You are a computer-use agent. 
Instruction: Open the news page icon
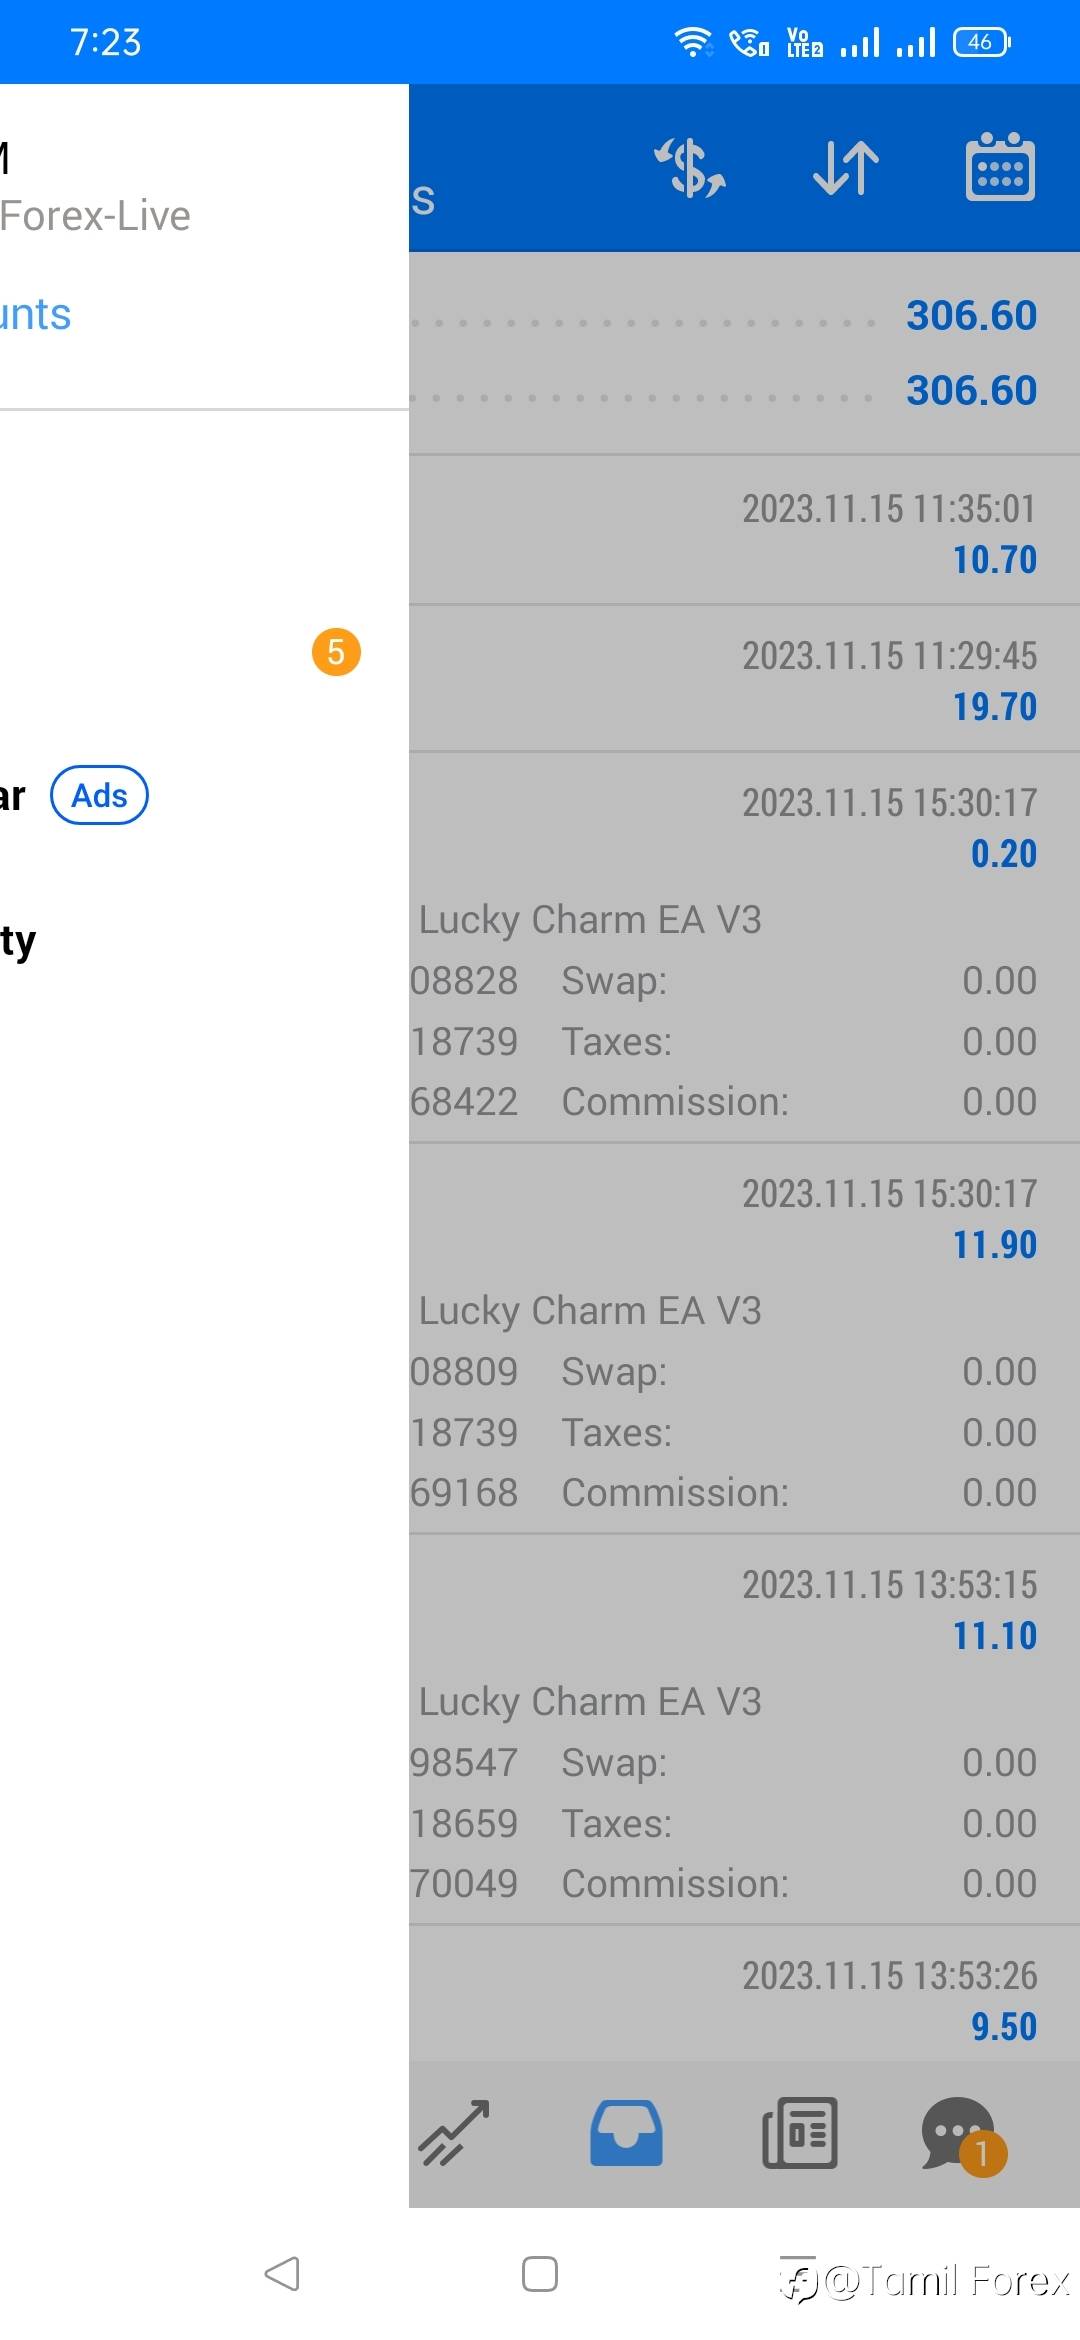pos(800,2132)
